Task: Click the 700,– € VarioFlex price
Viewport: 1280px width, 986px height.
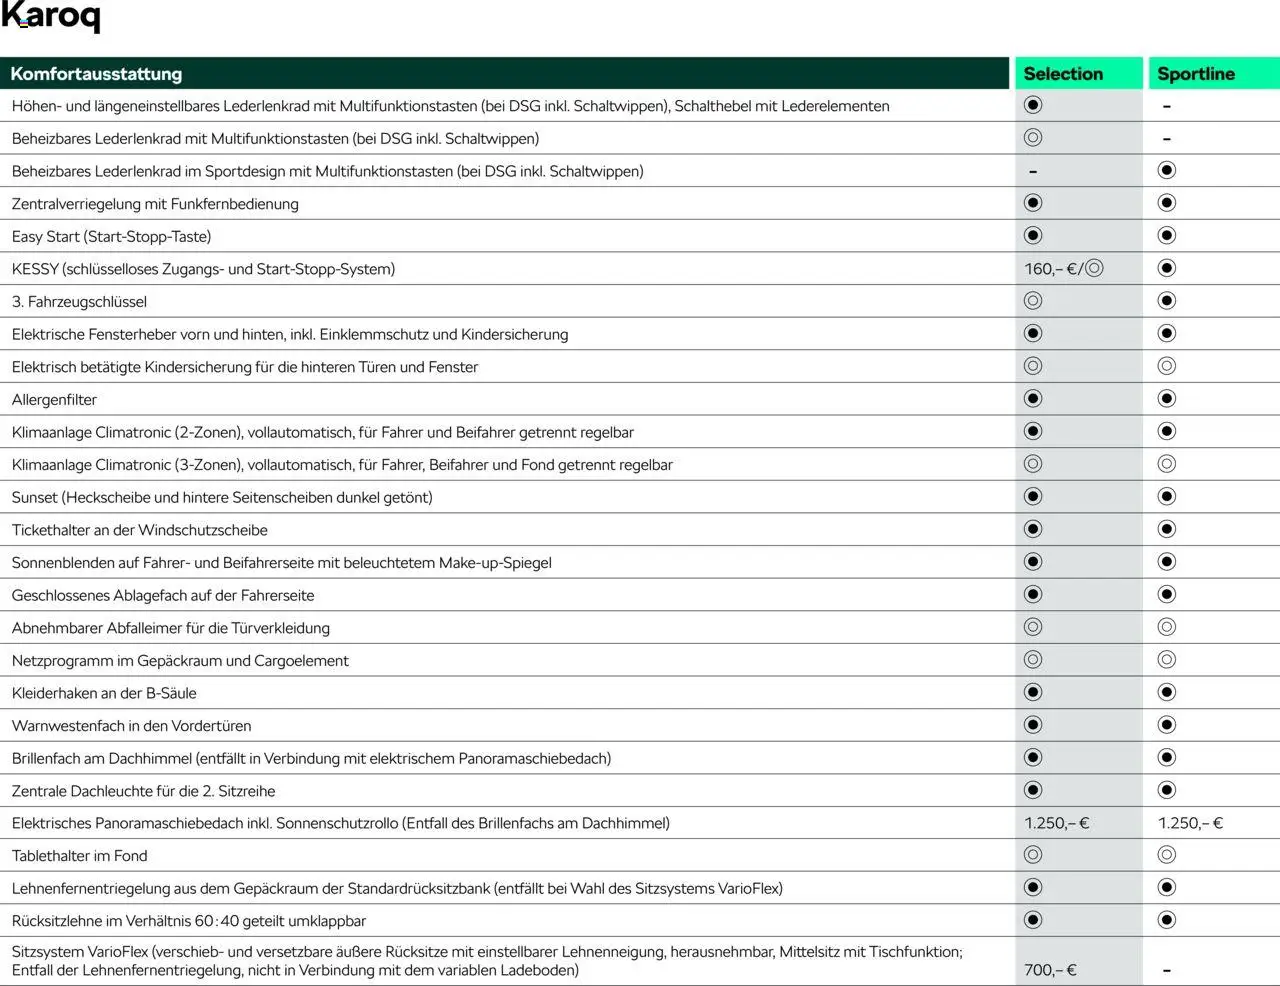Action: click(1050, 970)
